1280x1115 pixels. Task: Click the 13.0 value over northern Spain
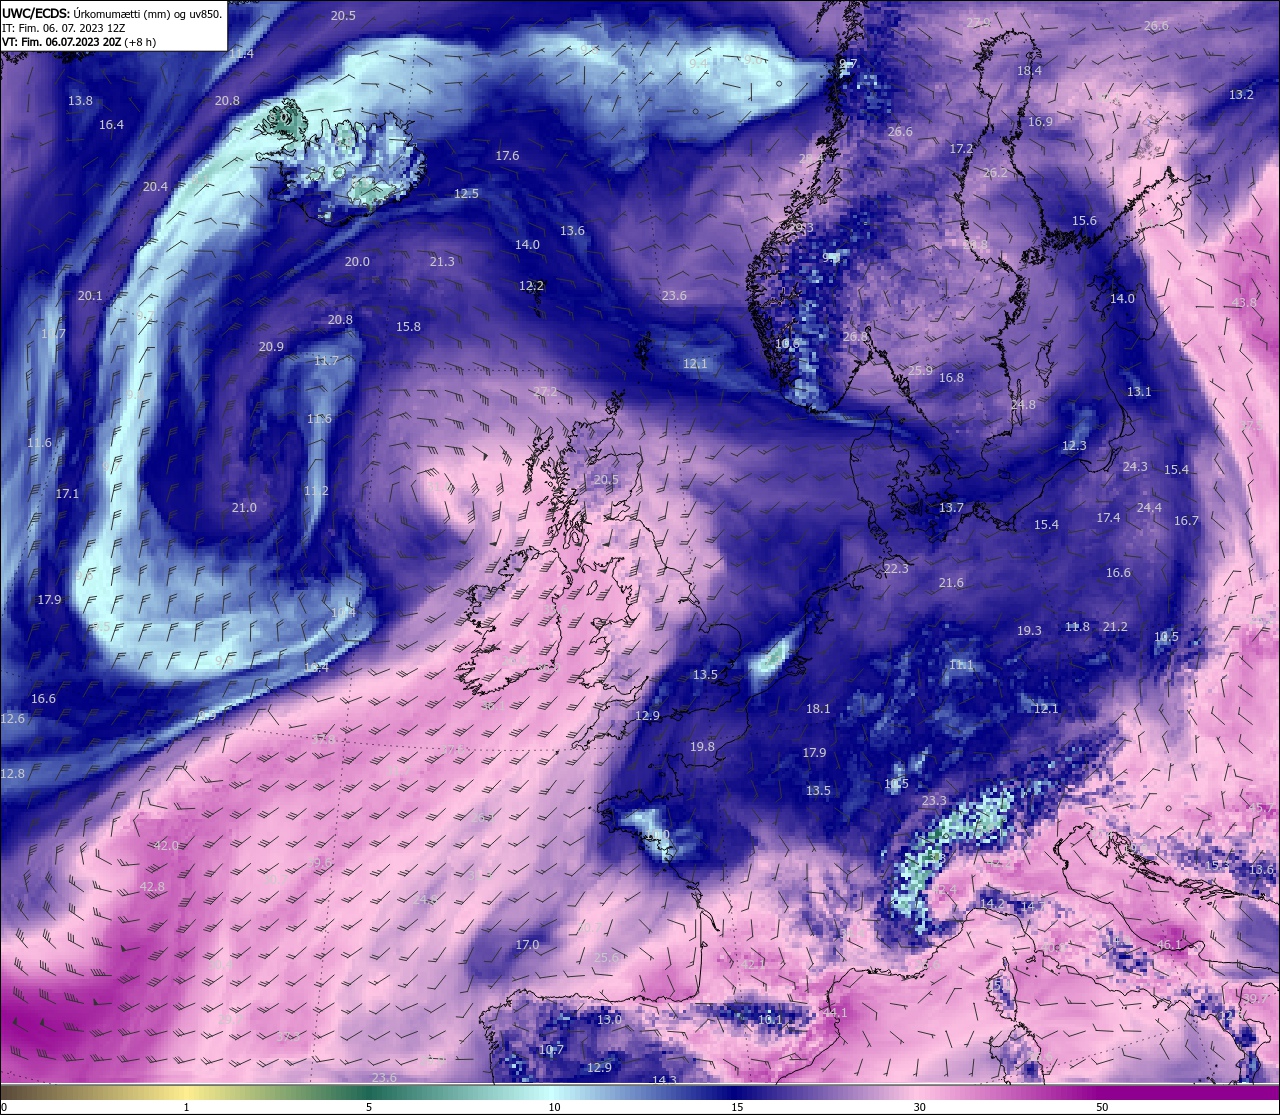[609, 1020]
